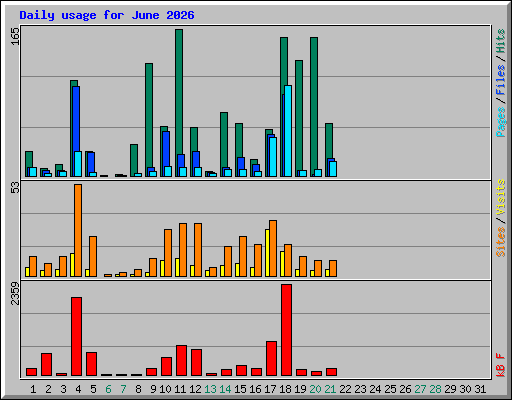Screen dimensions: 512x400
Task: Click day 18 on the x-axis
Action: click(x=285, y=389)
